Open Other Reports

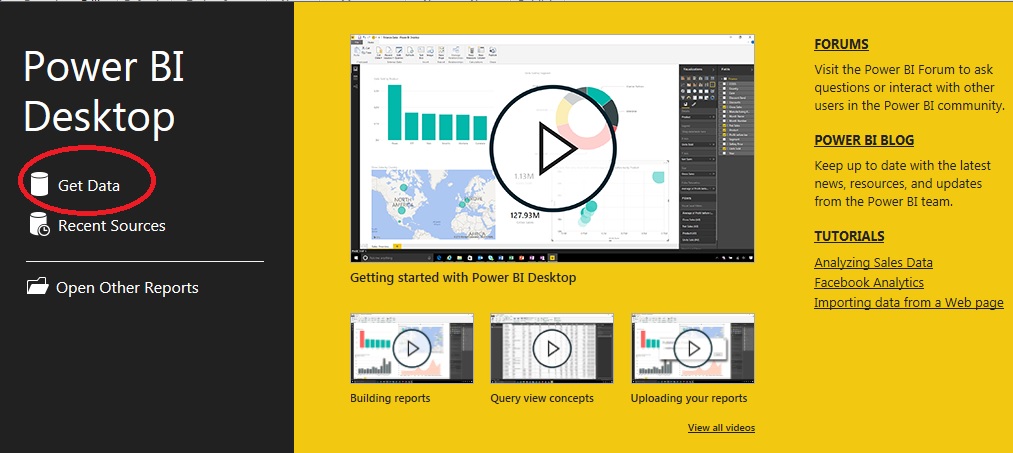click(127, 288)
